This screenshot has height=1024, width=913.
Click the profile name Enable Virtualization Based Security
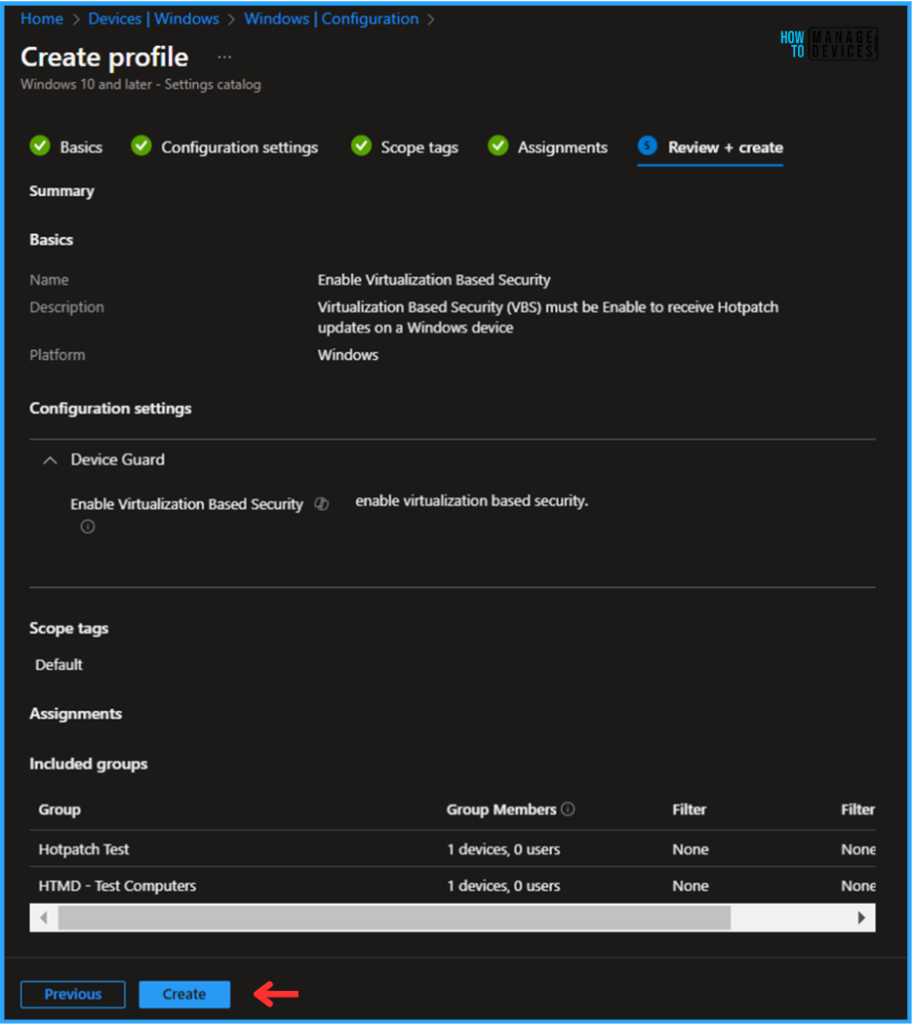point(434,280)
